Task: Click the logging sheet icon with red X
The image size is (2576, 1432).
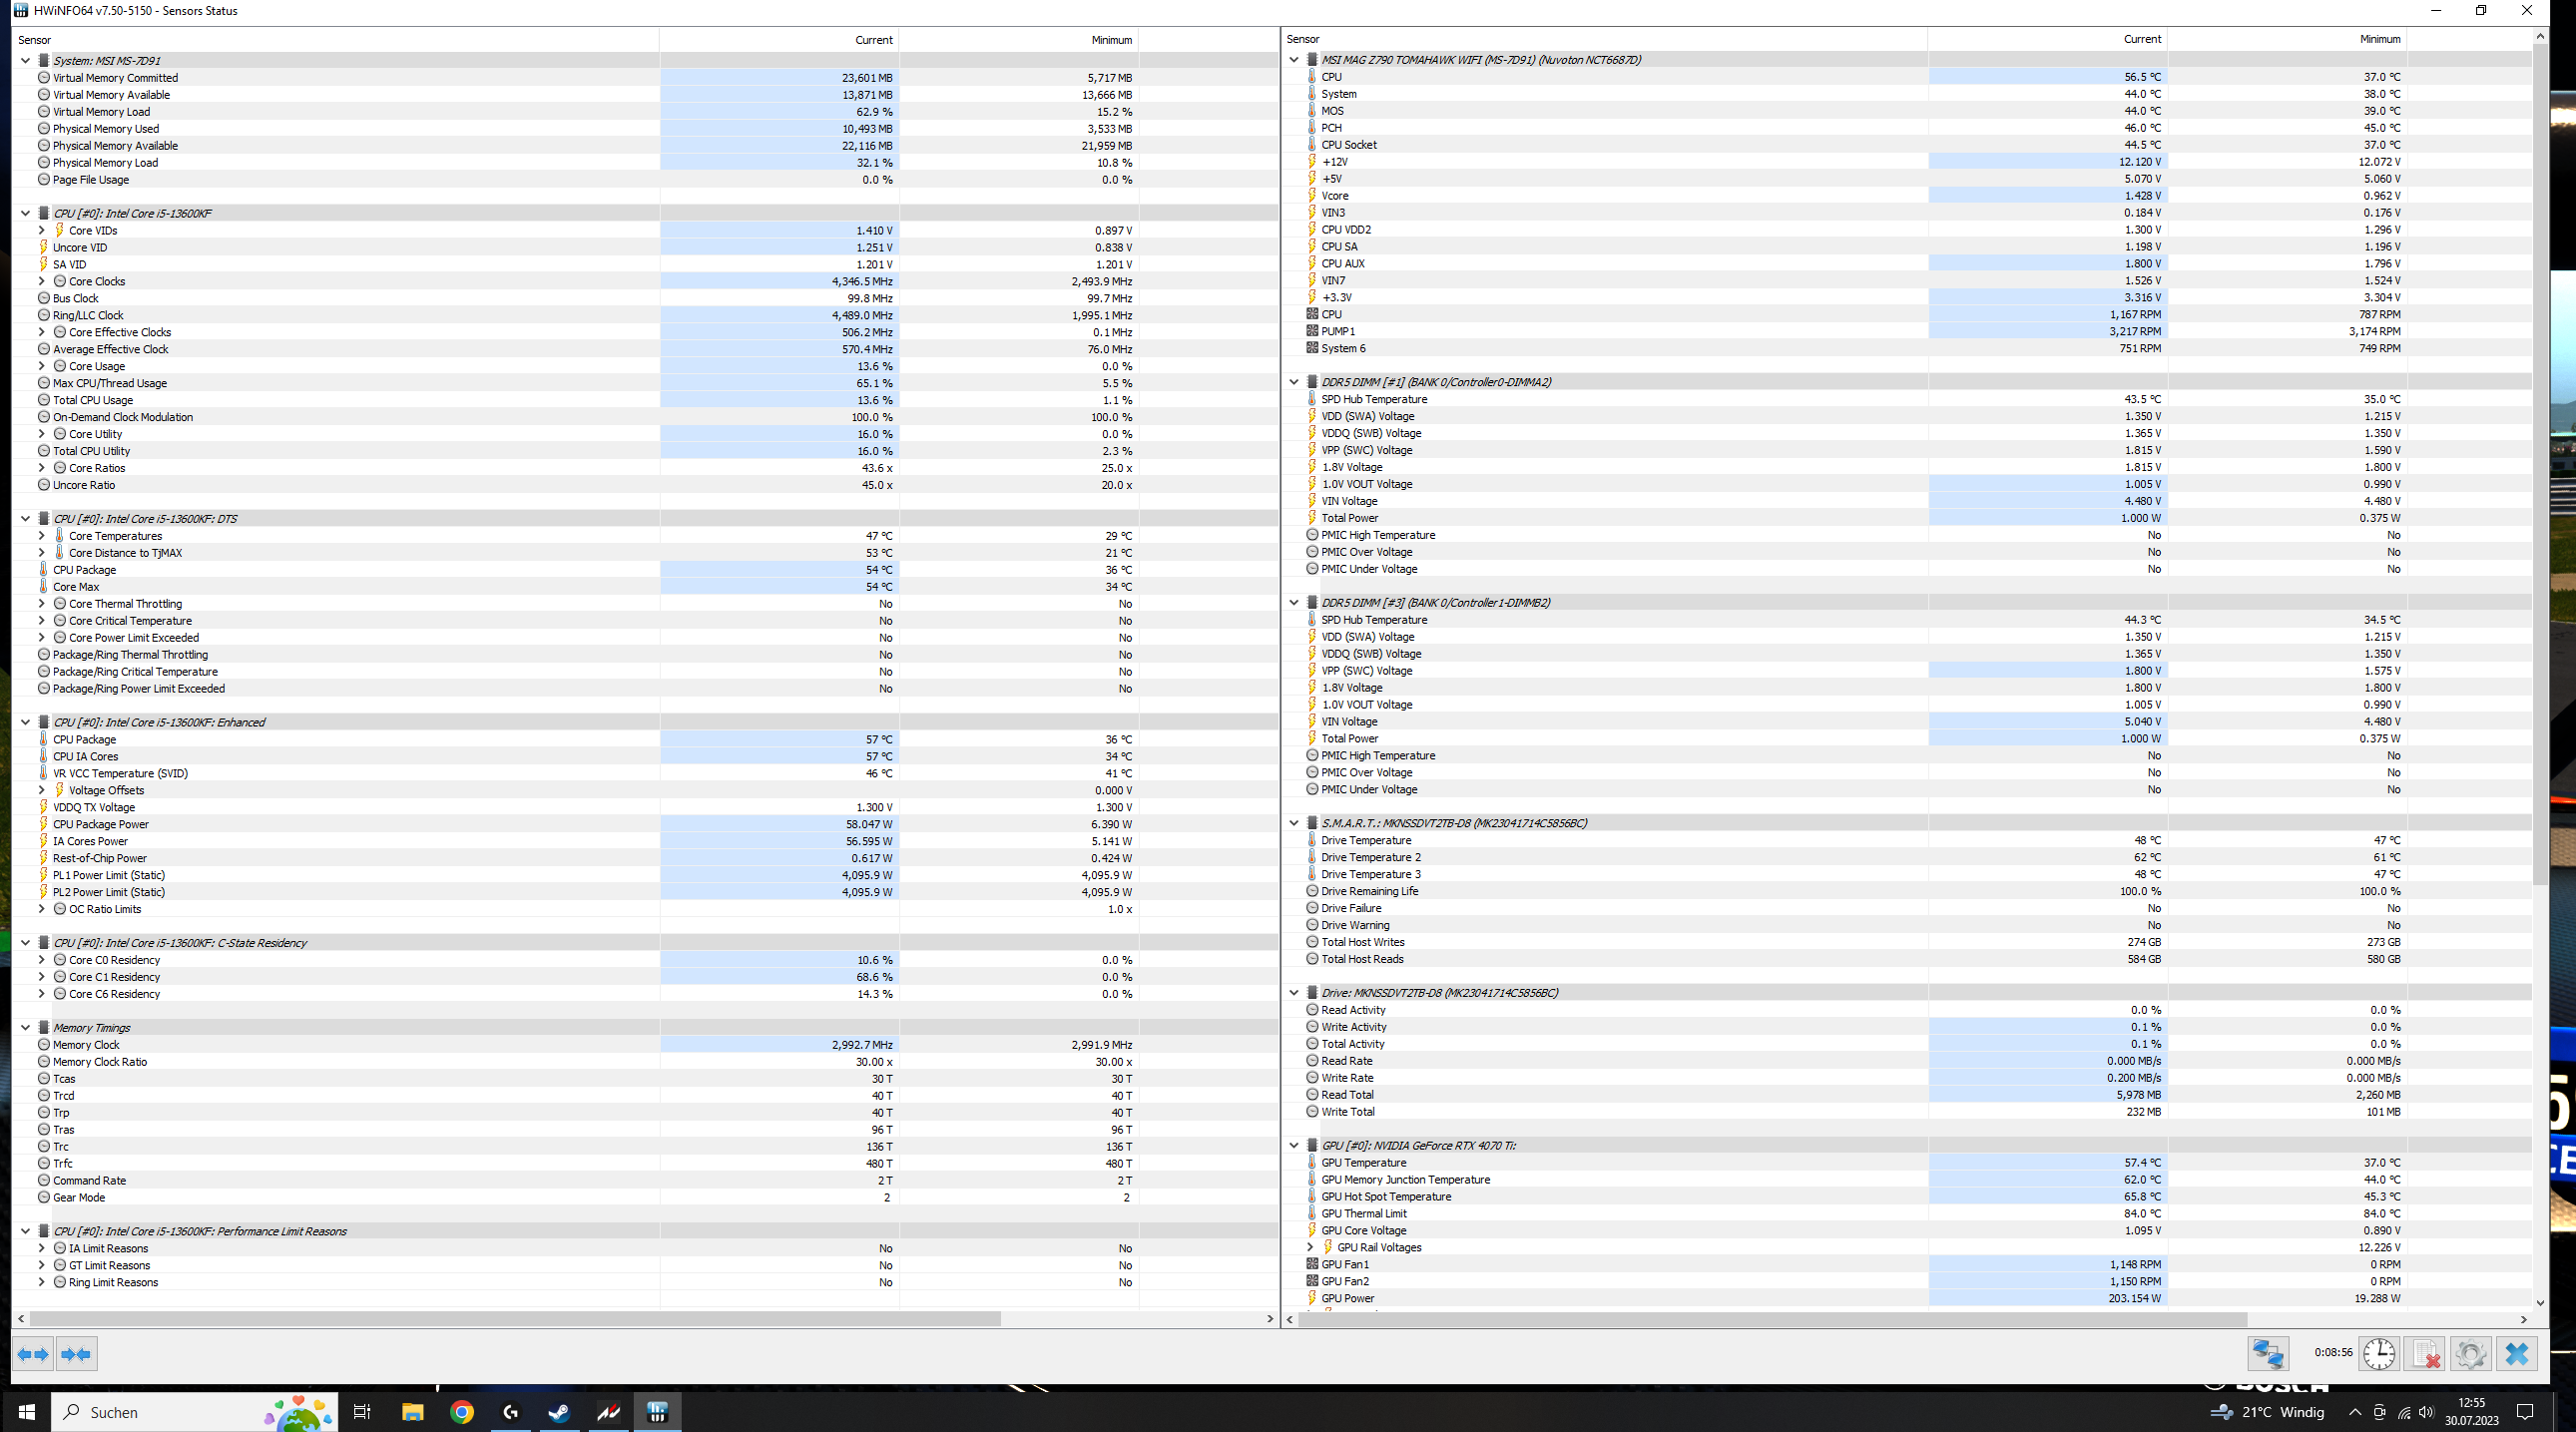Action: 2425,1354
